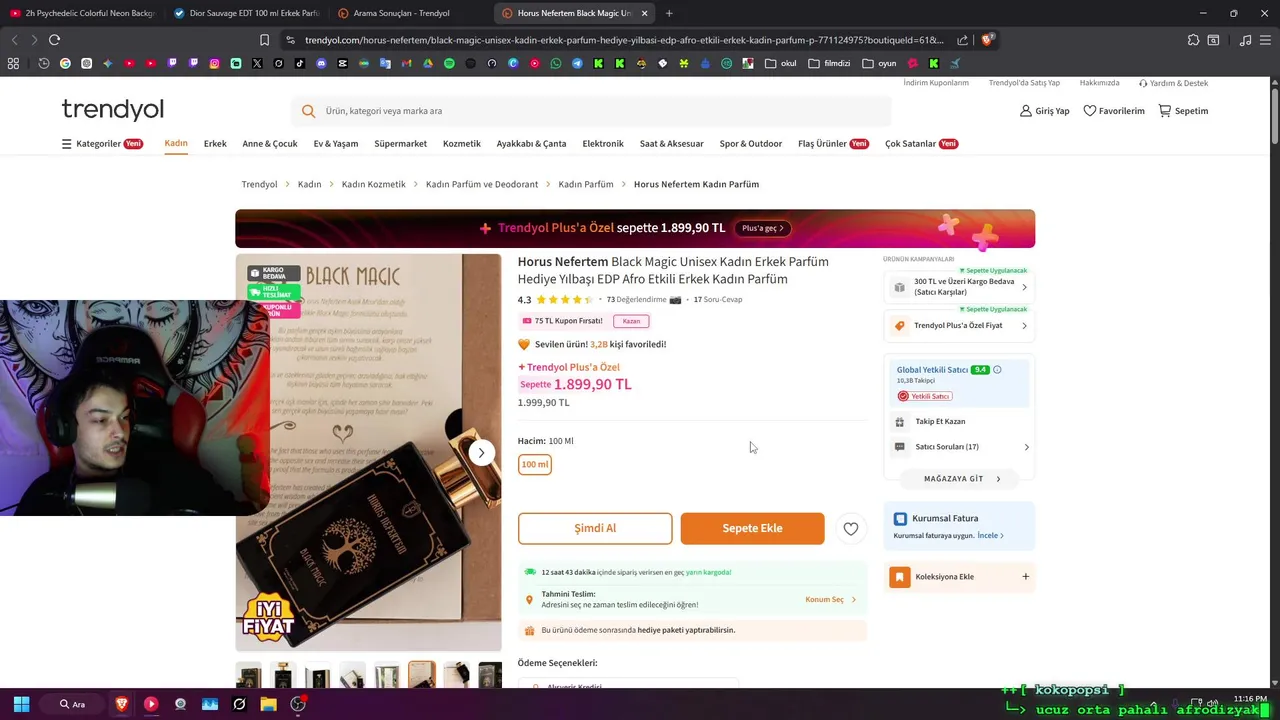Open a new browser tab with plus

coord(669,13)
